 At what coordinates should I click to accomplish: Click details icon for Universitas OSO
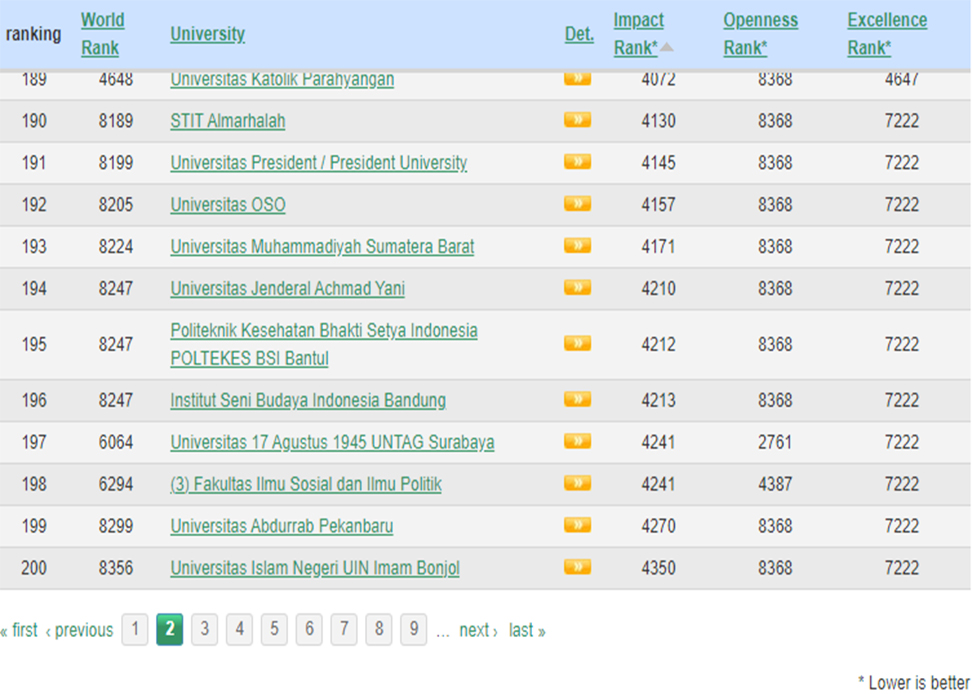click(577, 204)
